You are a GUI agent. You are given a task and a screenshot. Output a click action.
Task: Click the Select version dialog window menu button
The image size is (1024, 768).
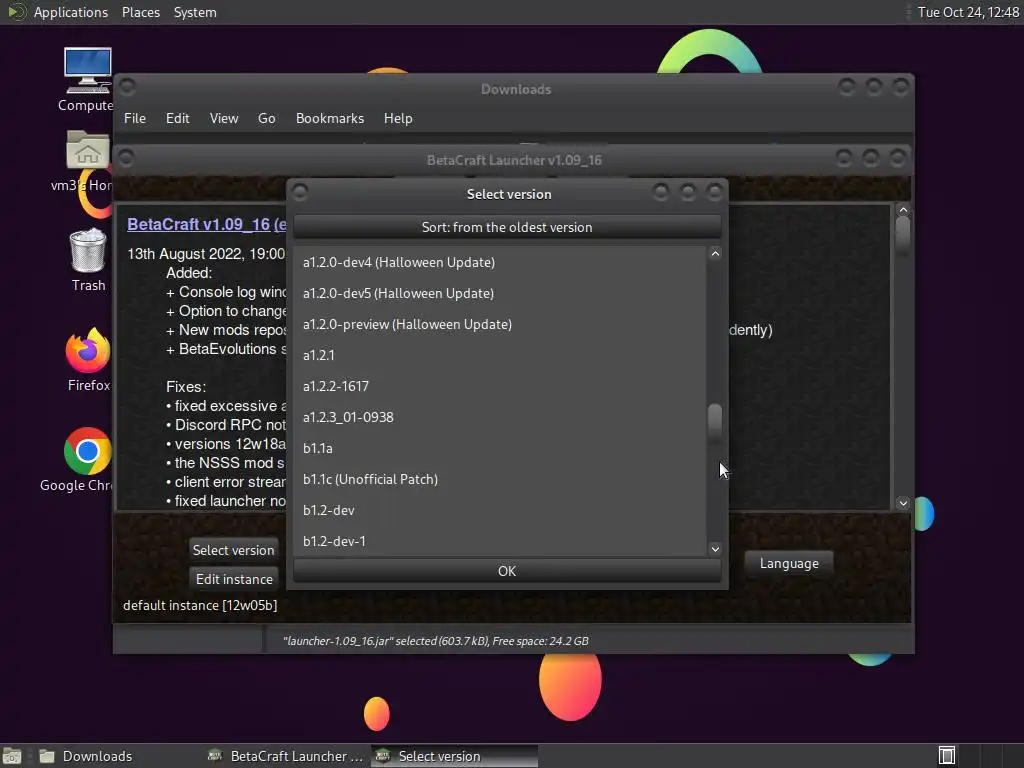(x=300, y=192)
